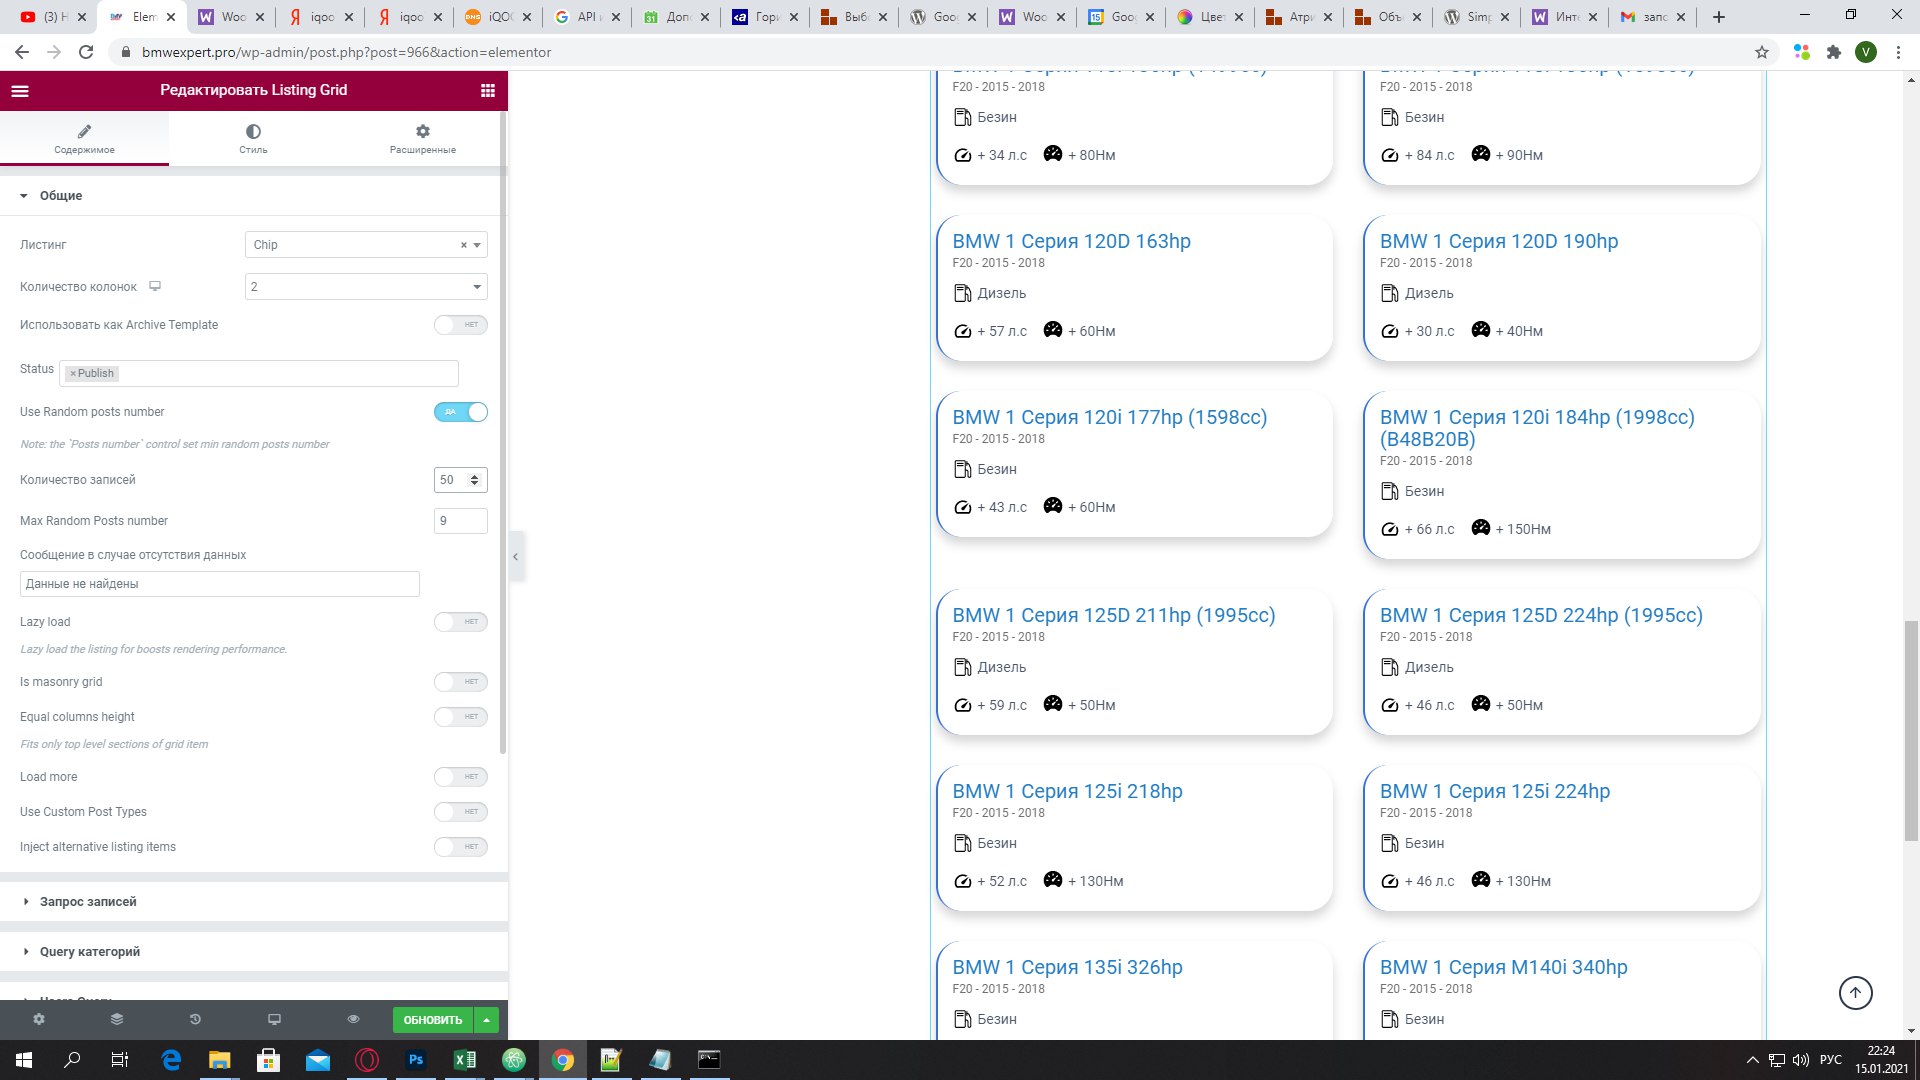Open the History icon in footer
Viewport: 1920px width, 1080px height.
(x=195, y=1019)
